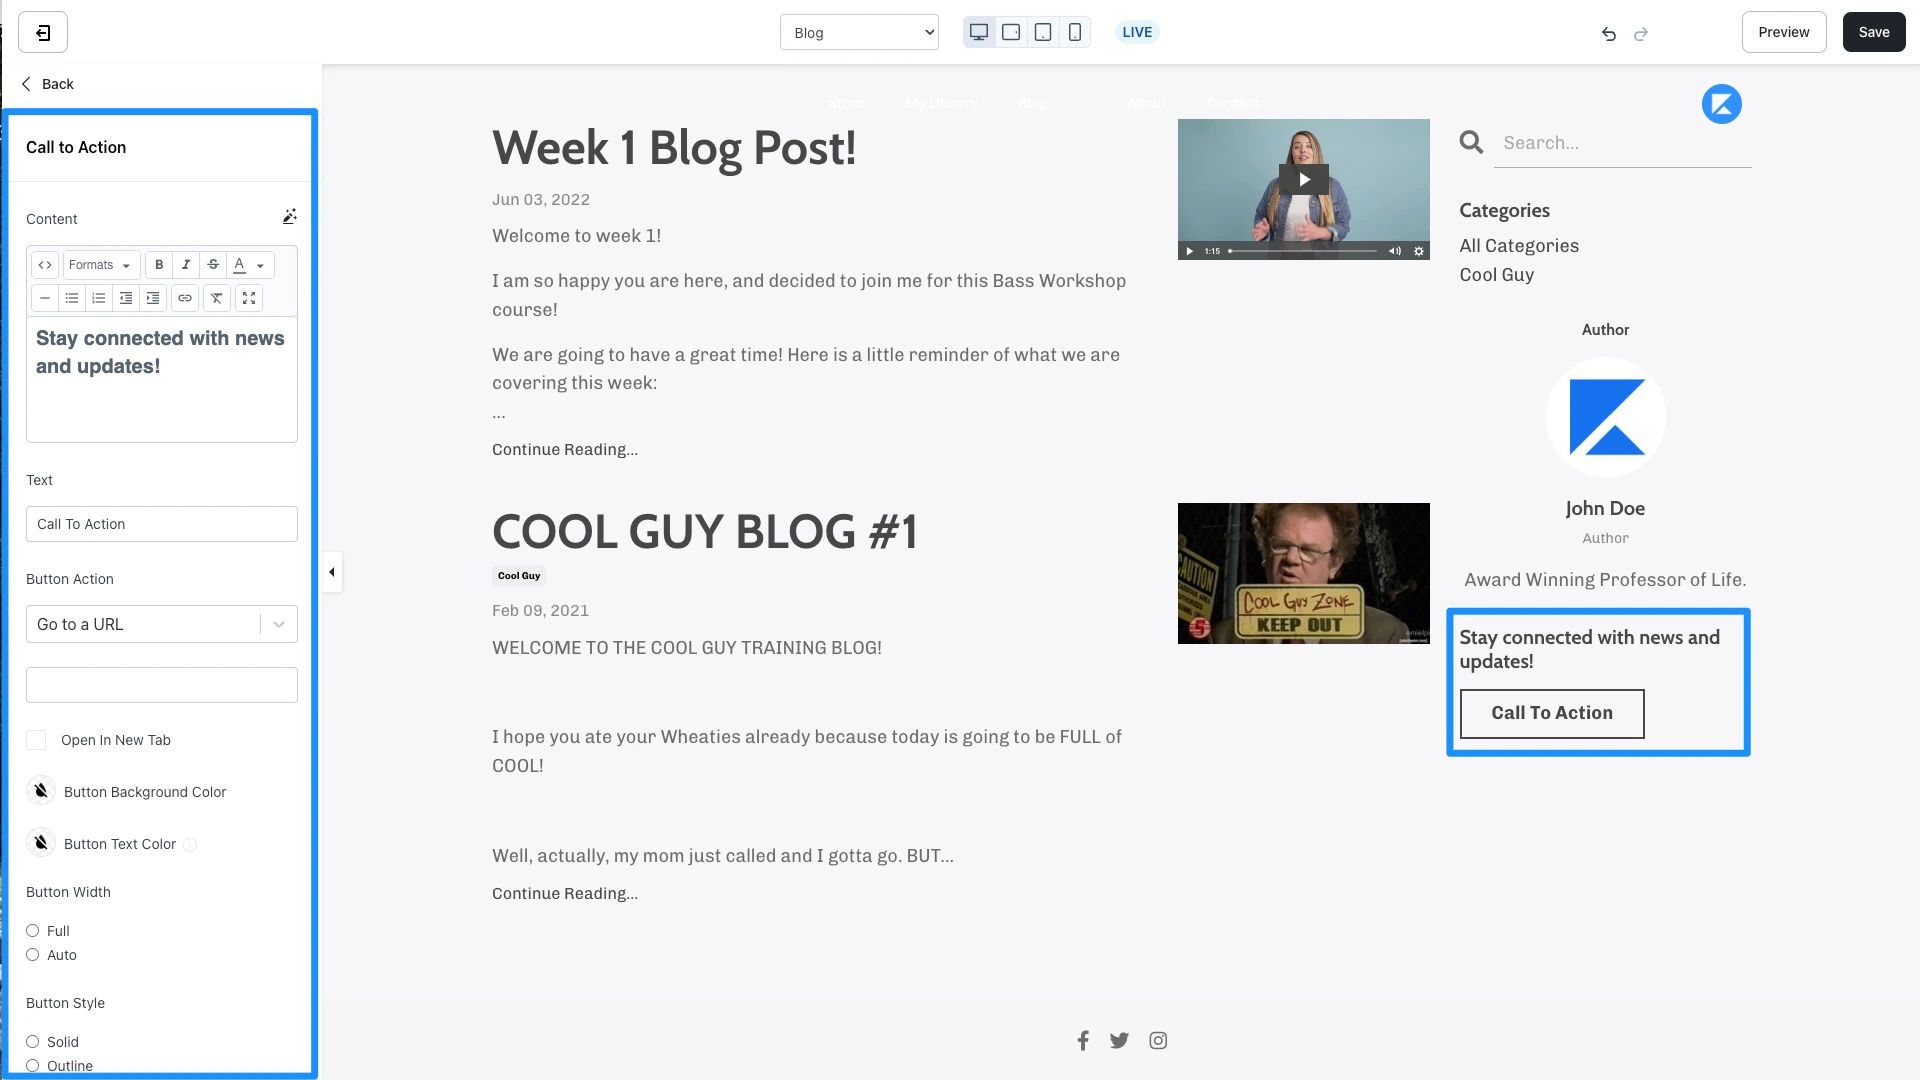The width and height of the screenshot is (1920, 1080).
Task: Expand the editor to fullscreen
Action: [x=249, y=298]
